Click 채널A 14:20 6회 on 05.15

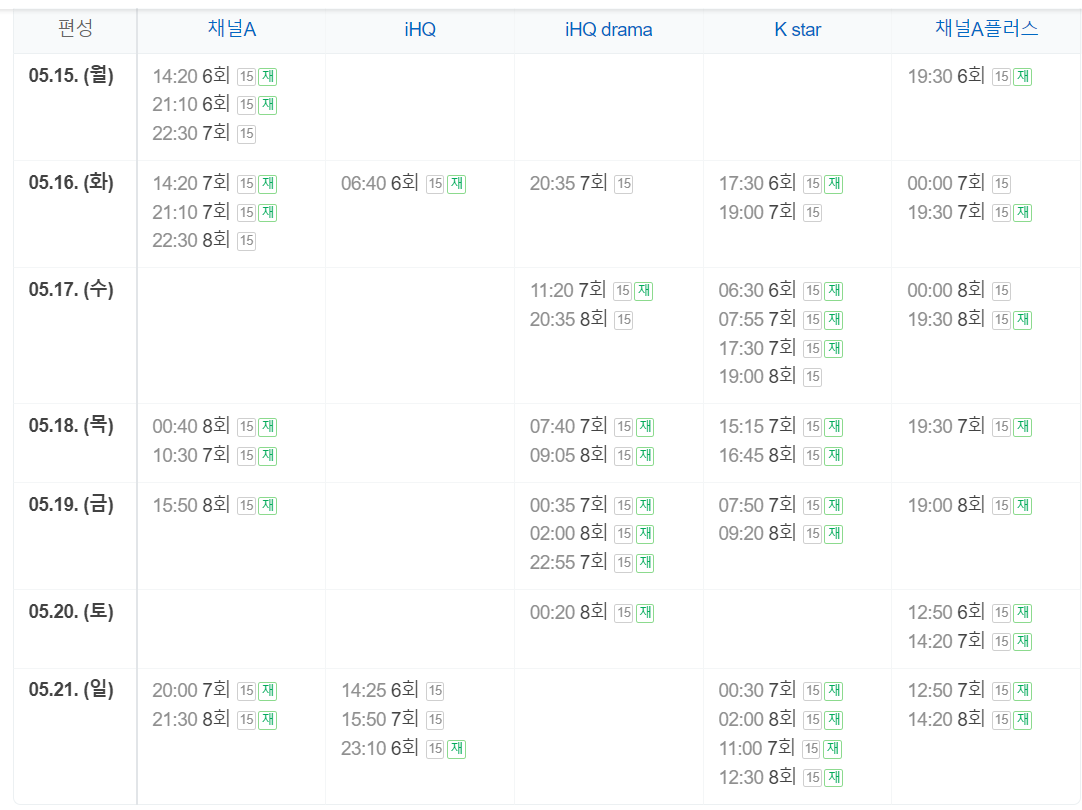click(x=191, y=76)
